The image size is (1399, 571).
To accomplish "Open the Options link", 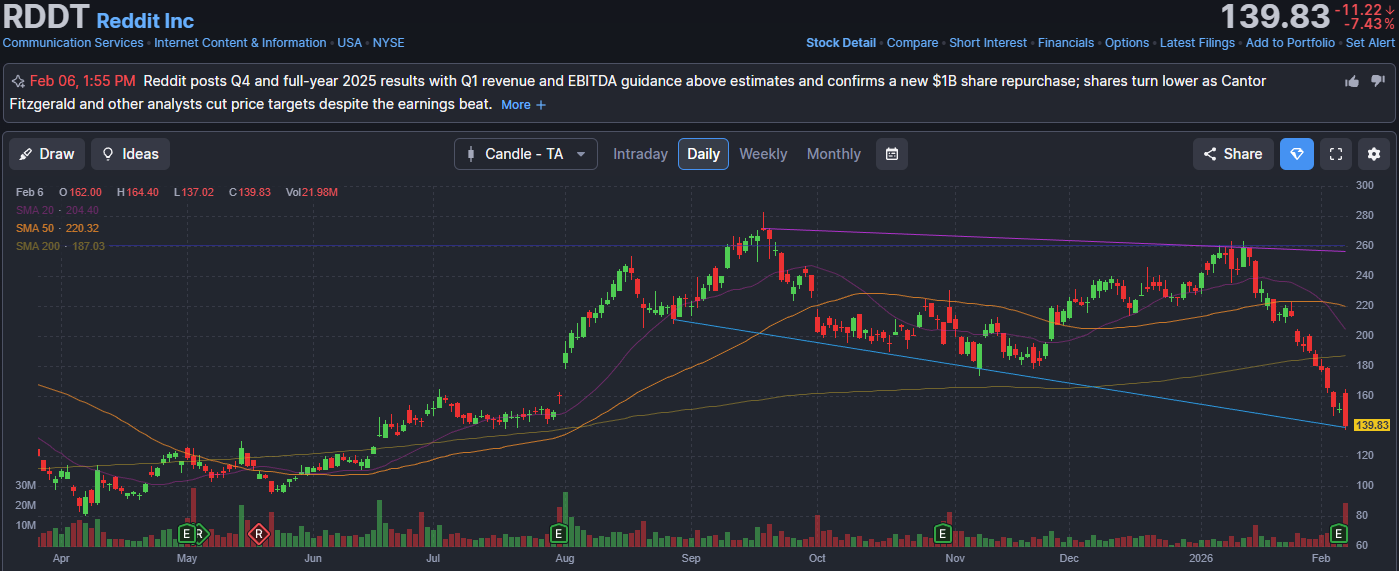I will pyautogui.click(x=1127, y=43).
